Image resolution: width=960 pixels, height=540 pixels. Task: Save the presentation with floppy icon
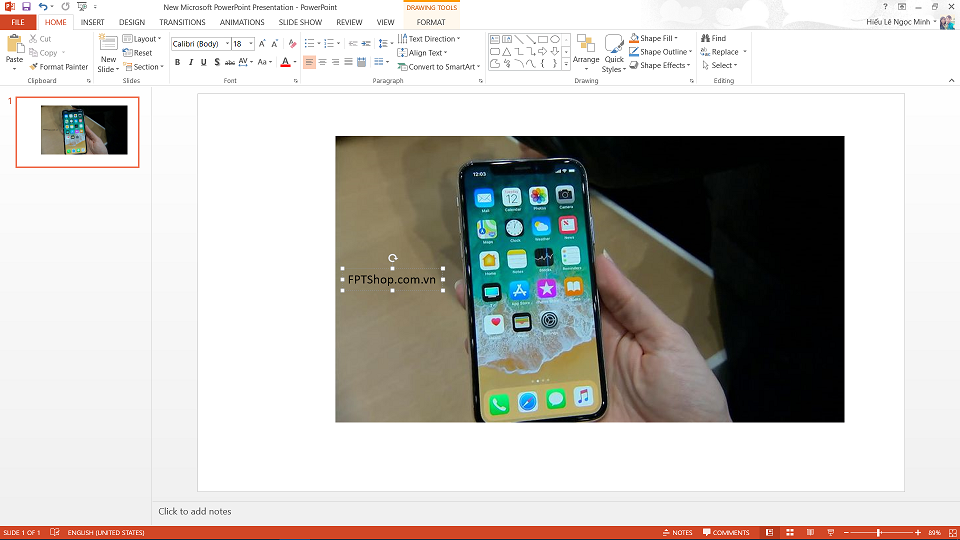[26, 7]
